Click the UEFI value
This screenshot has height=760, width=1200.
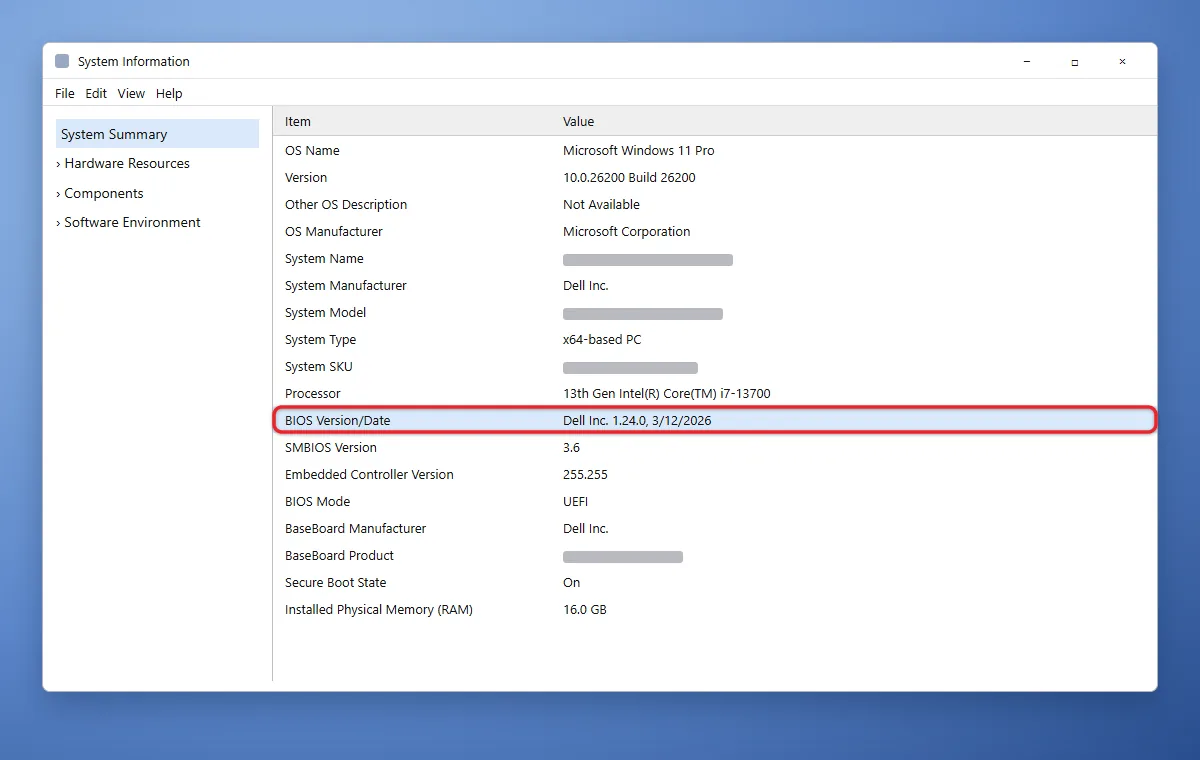click(576, 501)
